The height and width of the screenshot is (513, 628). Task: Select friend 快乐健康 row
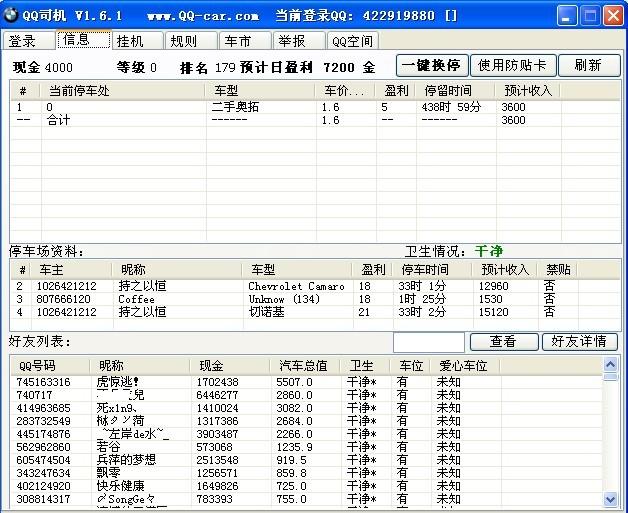[x=306, y=486]
